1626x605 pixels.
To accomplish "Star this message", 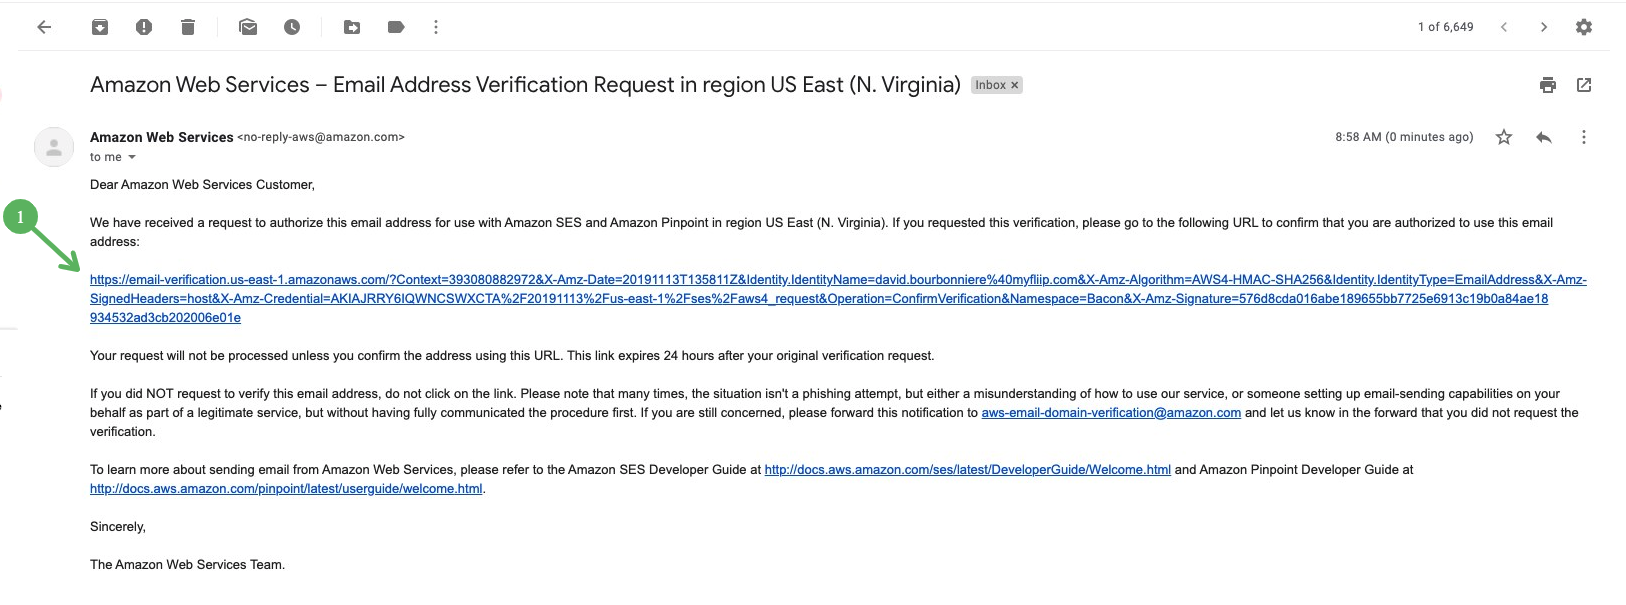I will tap(1504, 137).
